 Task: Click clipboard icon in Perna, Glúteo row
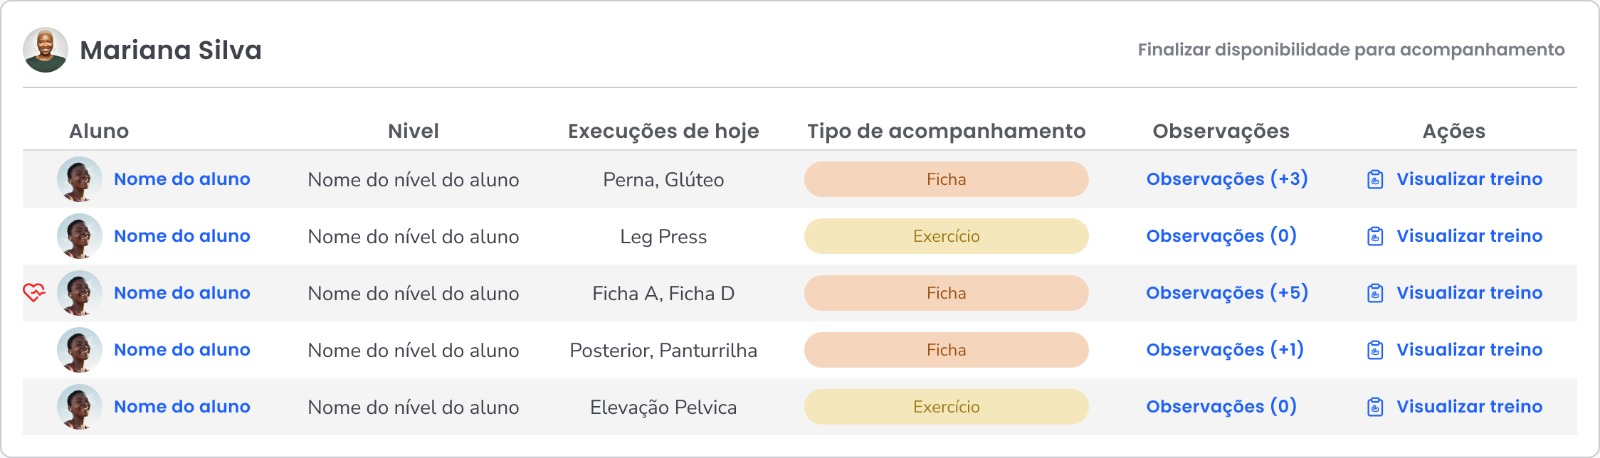[x=1375, y=179]
